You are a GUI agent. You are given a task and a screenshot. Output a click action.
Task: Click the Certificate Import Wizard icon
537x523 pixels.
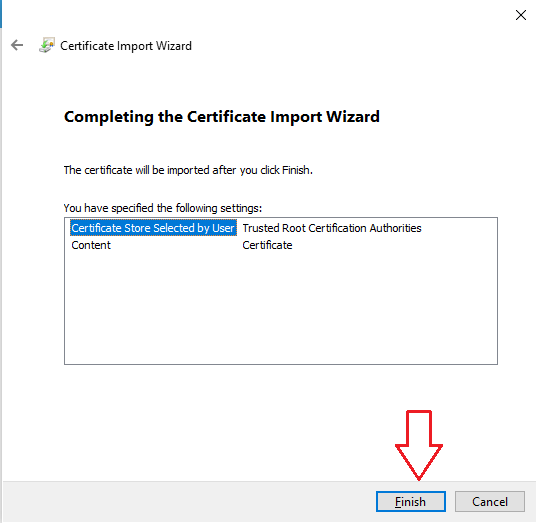click(47, 45)
